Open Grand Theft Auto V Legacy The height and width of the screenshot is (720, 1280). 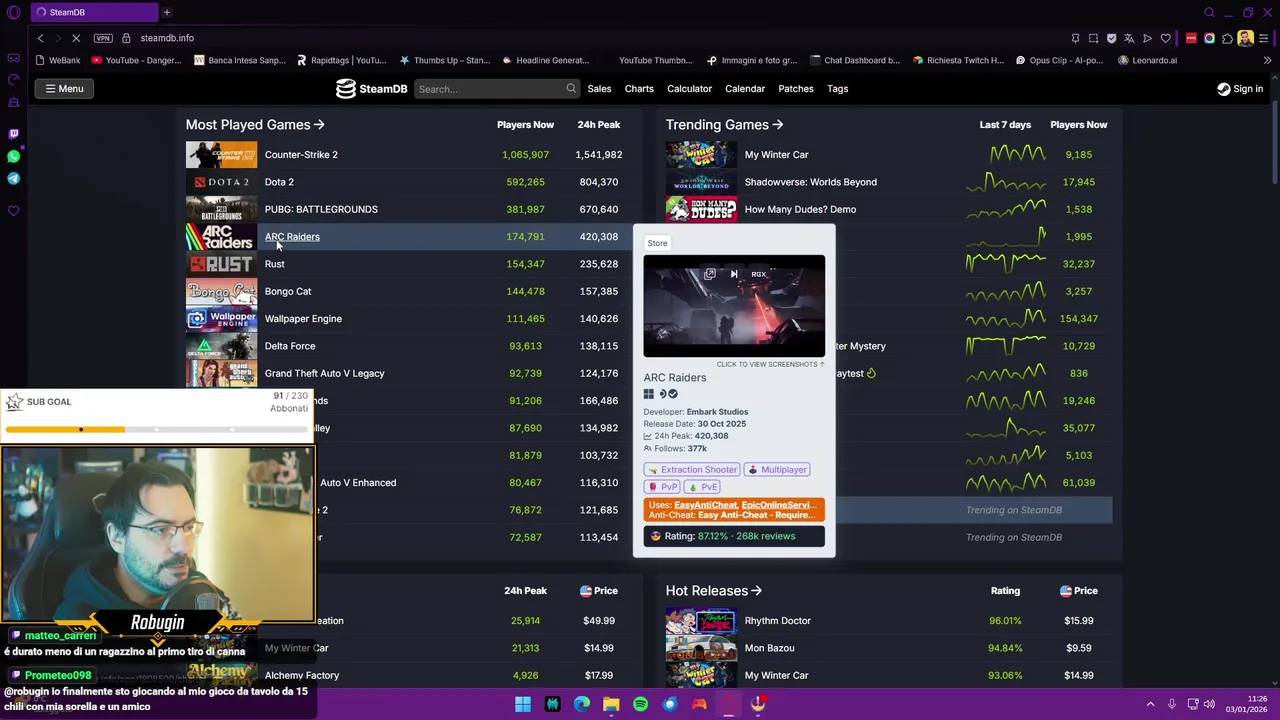tap(324, 373)
